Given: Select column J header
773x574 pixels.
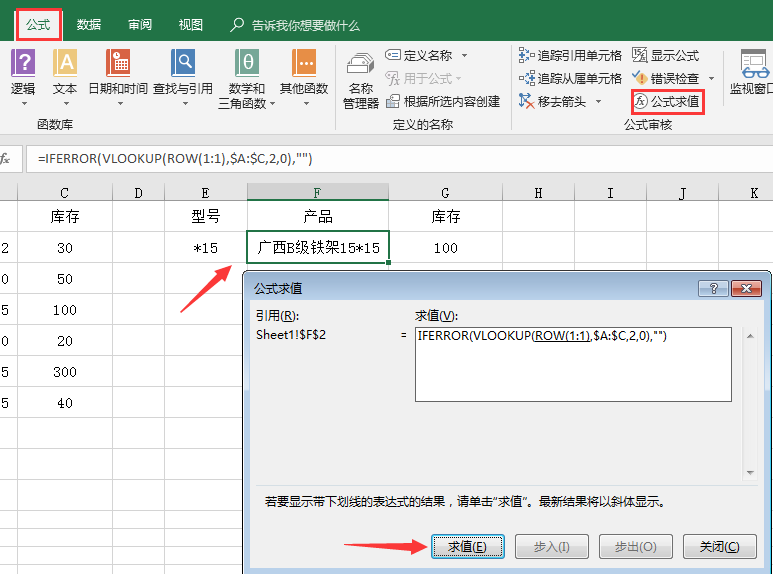Looking at the screenshot, I should (682, 192).
